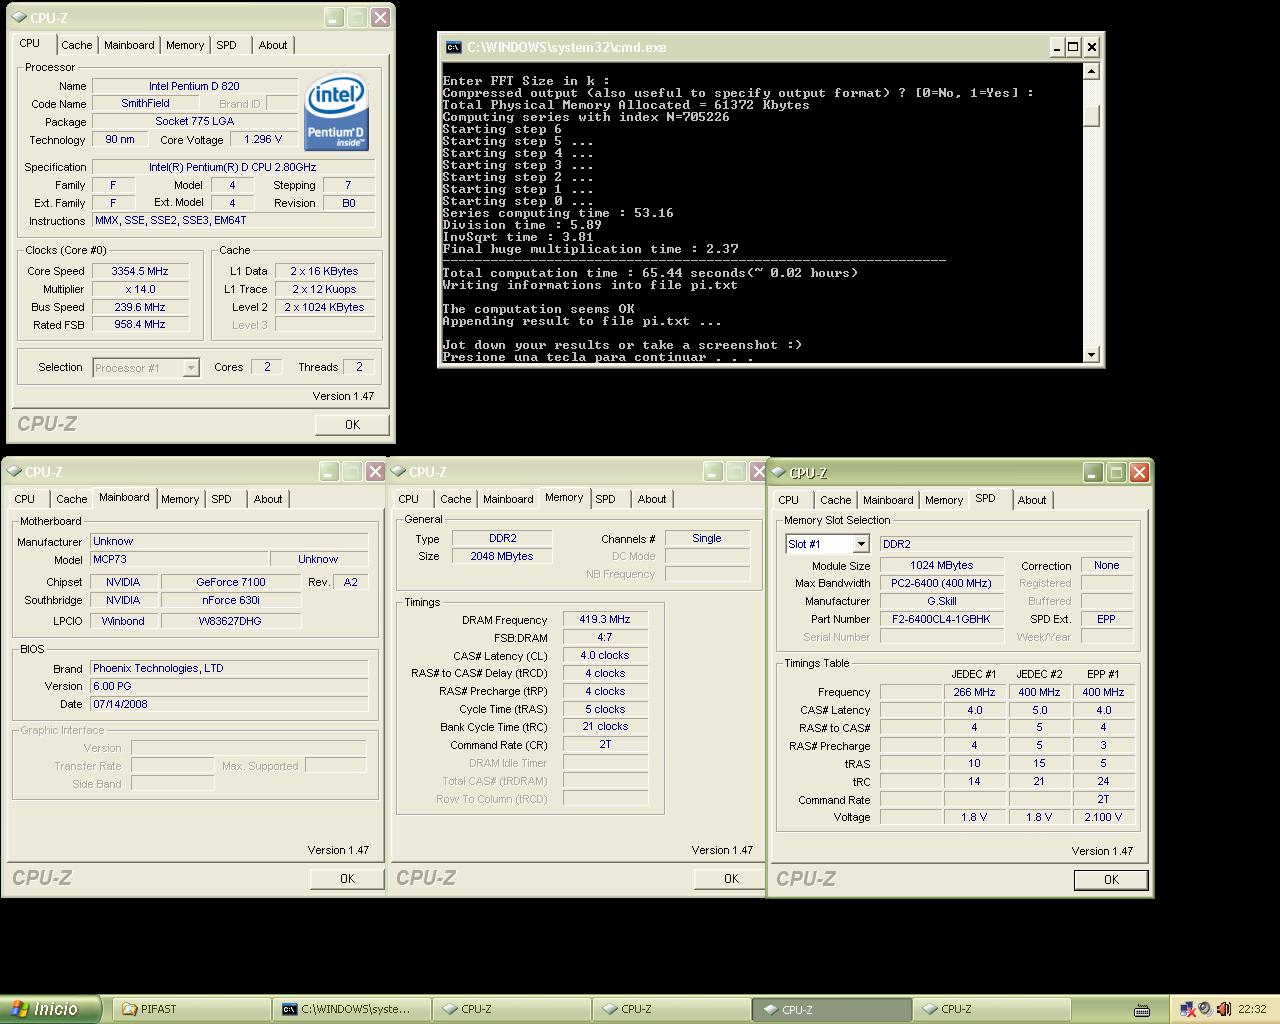Click the Inicio start button
This screenshot has height=1024, width=1280.
click(50, 1009)
